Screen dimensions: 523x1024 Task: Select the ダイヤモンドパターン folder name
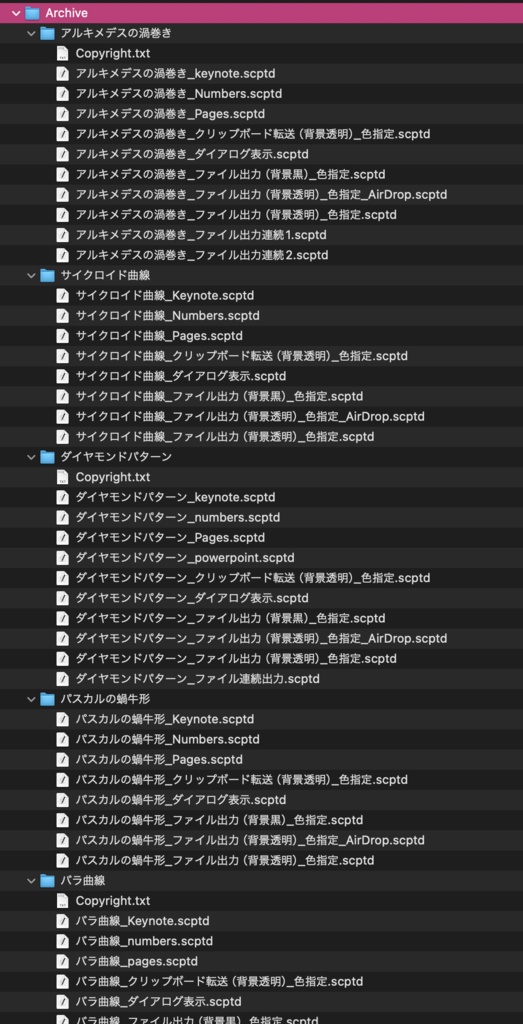pos(116,457)
